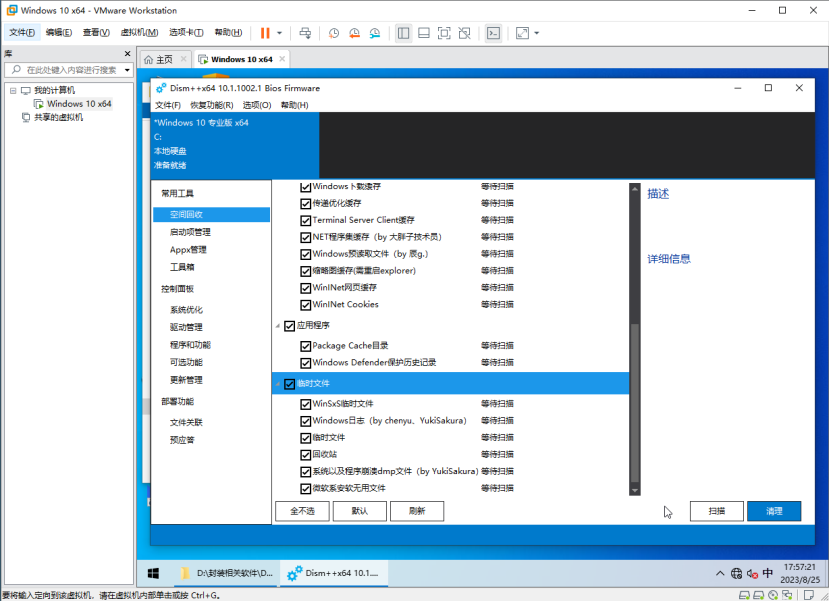Take a snapshot of this virtual machine
829x601 pixels.
[334, 33]
